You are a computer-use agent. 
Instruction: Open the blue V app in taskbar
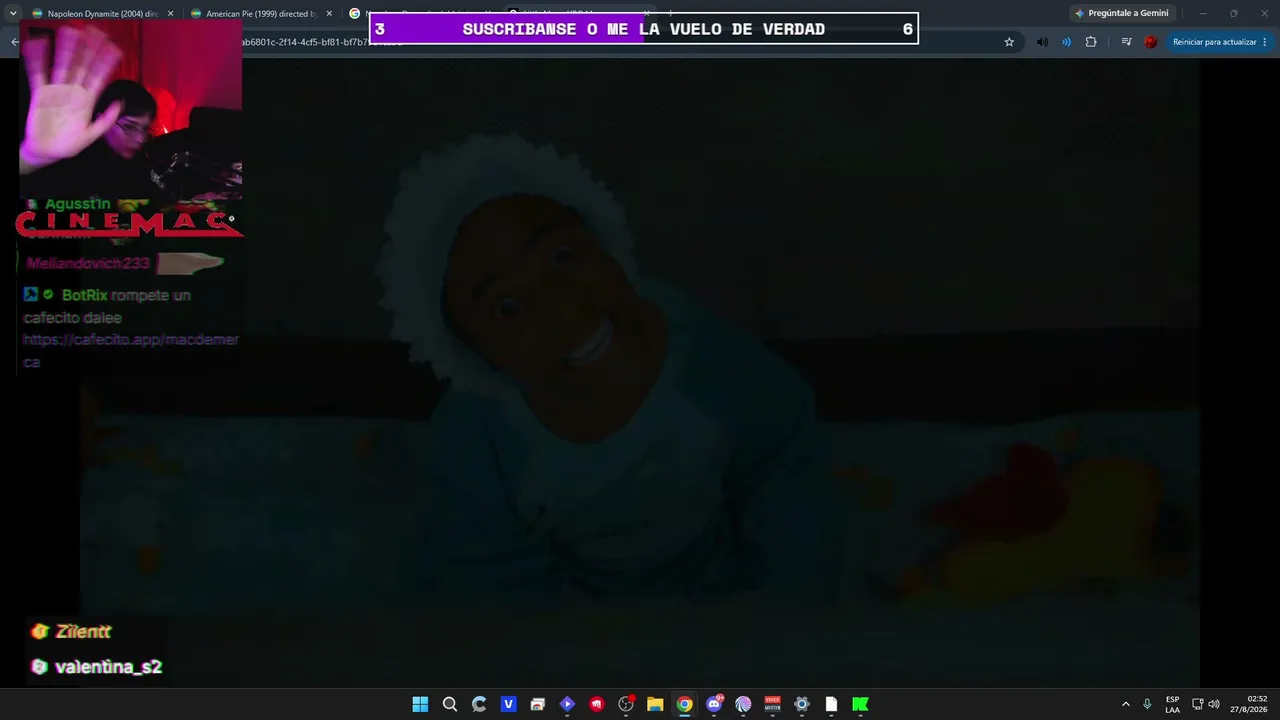508,704
